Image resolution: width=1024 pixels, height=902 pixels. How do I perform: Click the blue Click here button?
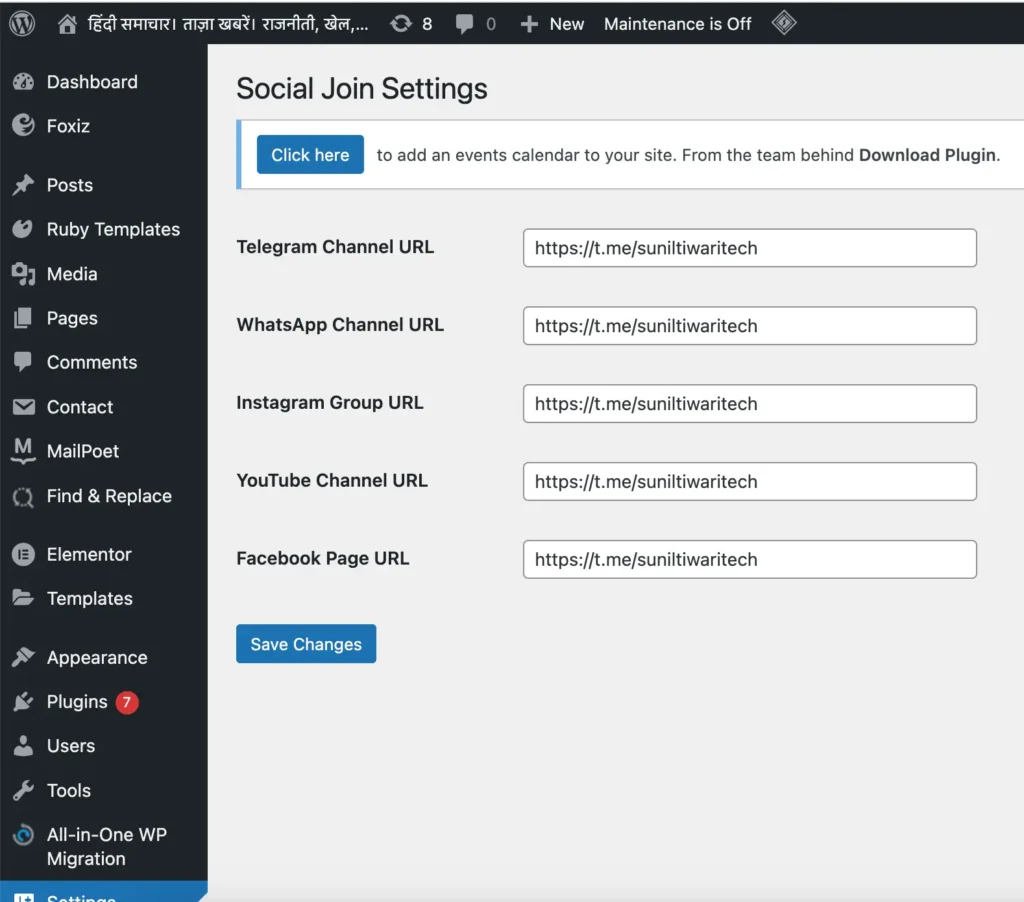(x=310, y=155)
